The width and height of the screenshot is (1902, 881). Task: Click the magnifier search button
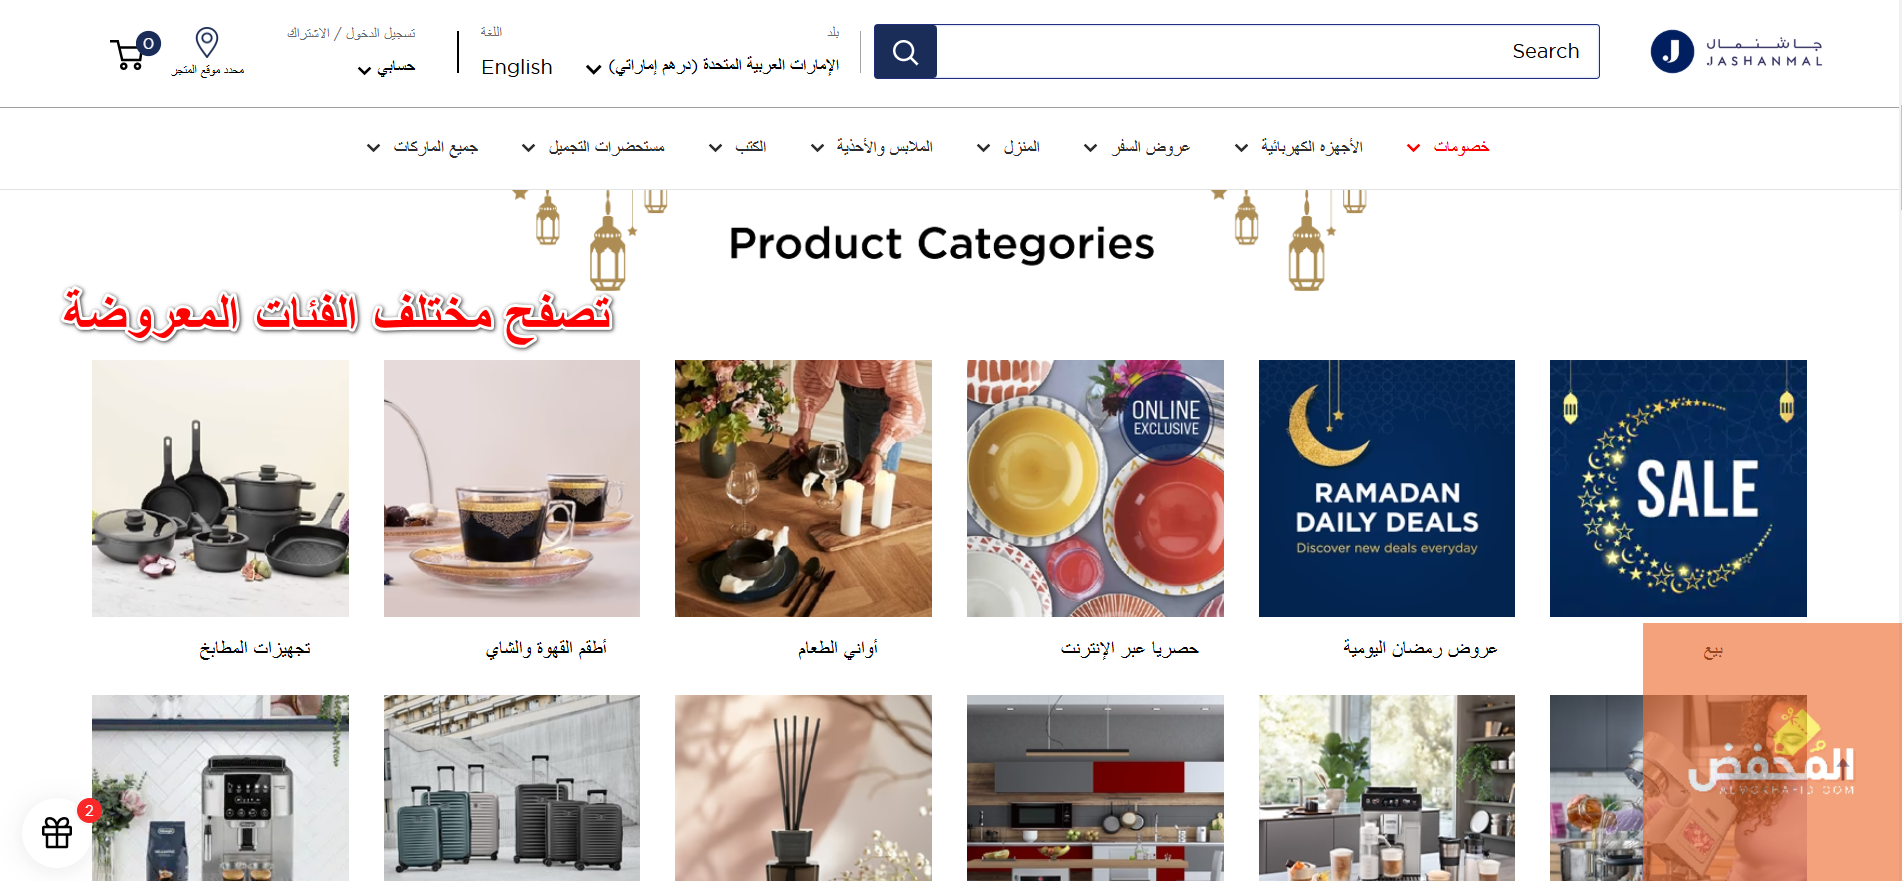coord(905,52)
